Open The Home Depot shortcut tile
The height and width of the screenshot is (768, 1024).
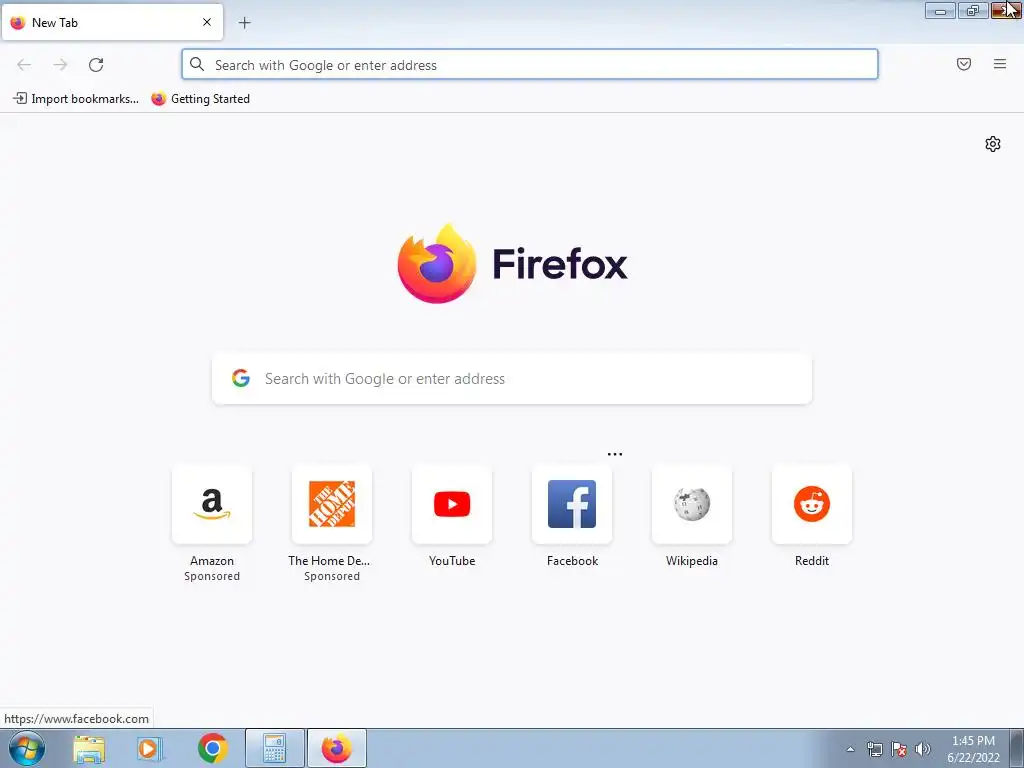[x=332, y=504]
